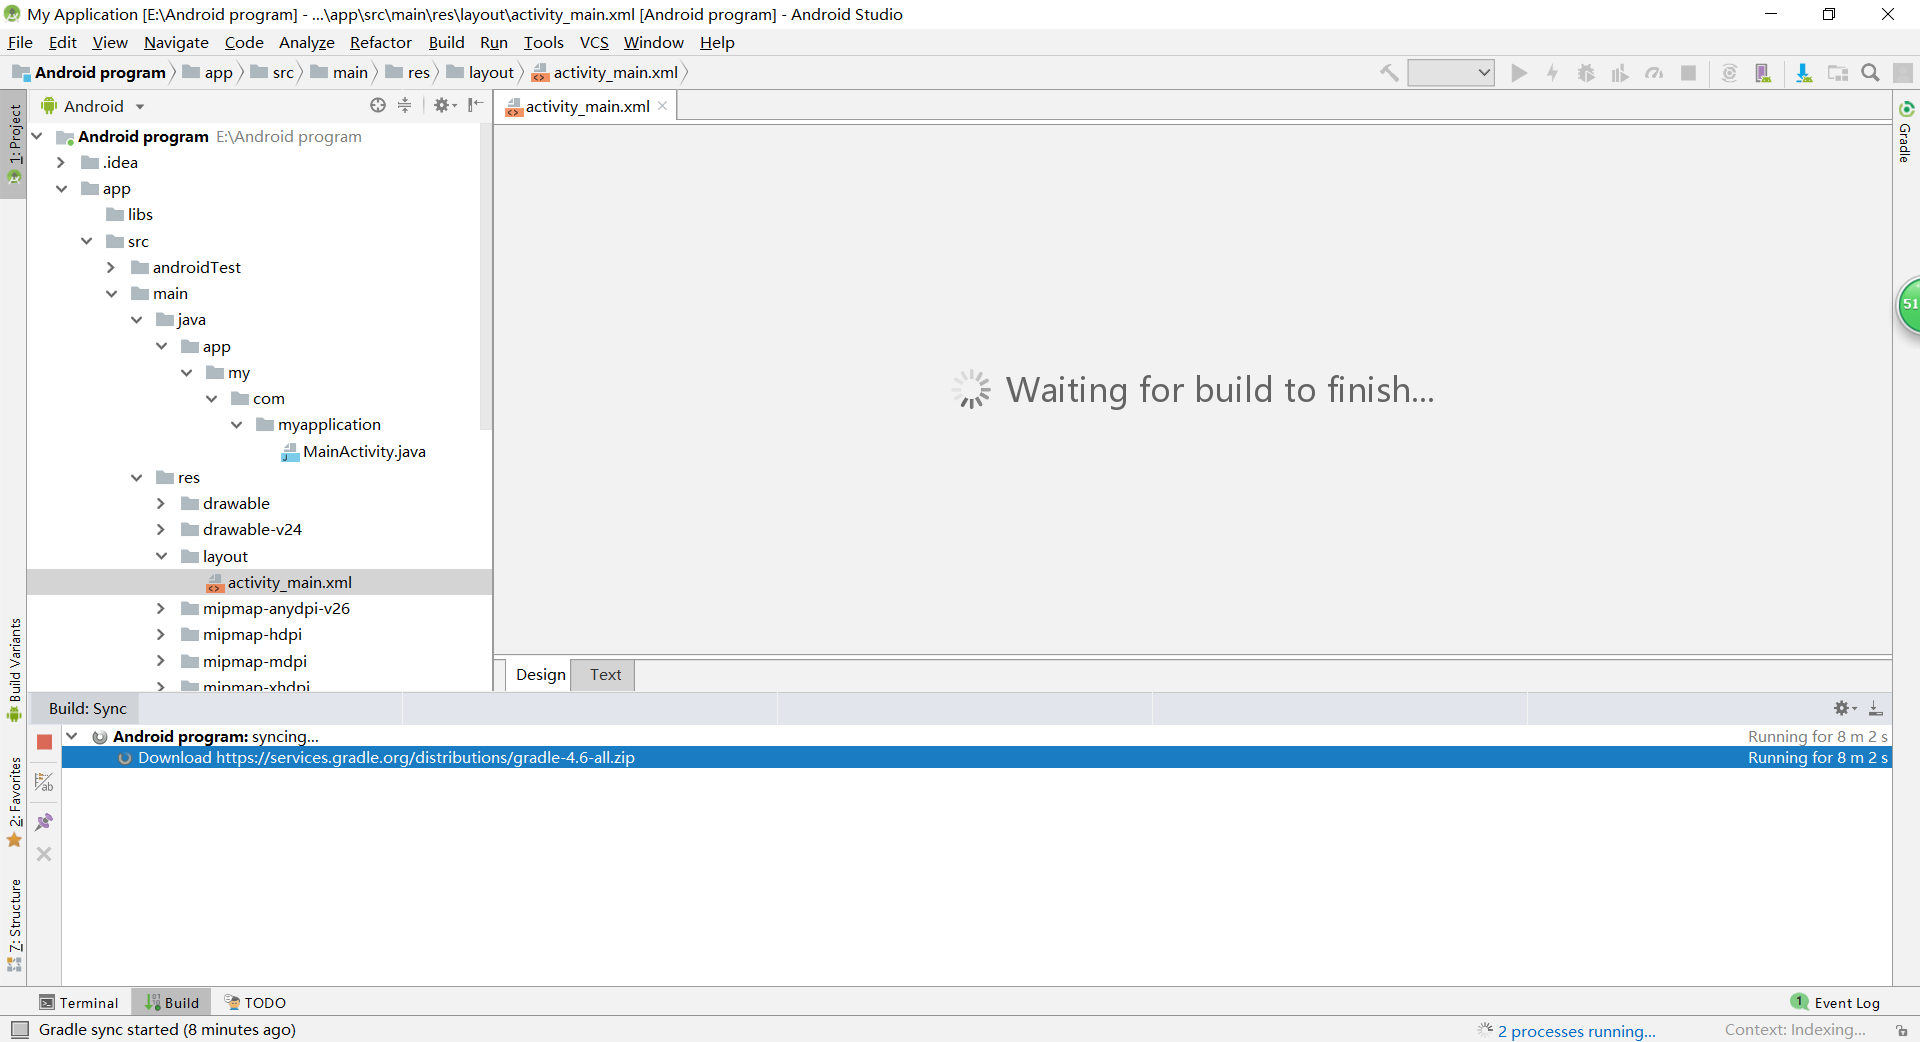
Task: Open the AVD Manager icon
Action: tap(1763, 73)
